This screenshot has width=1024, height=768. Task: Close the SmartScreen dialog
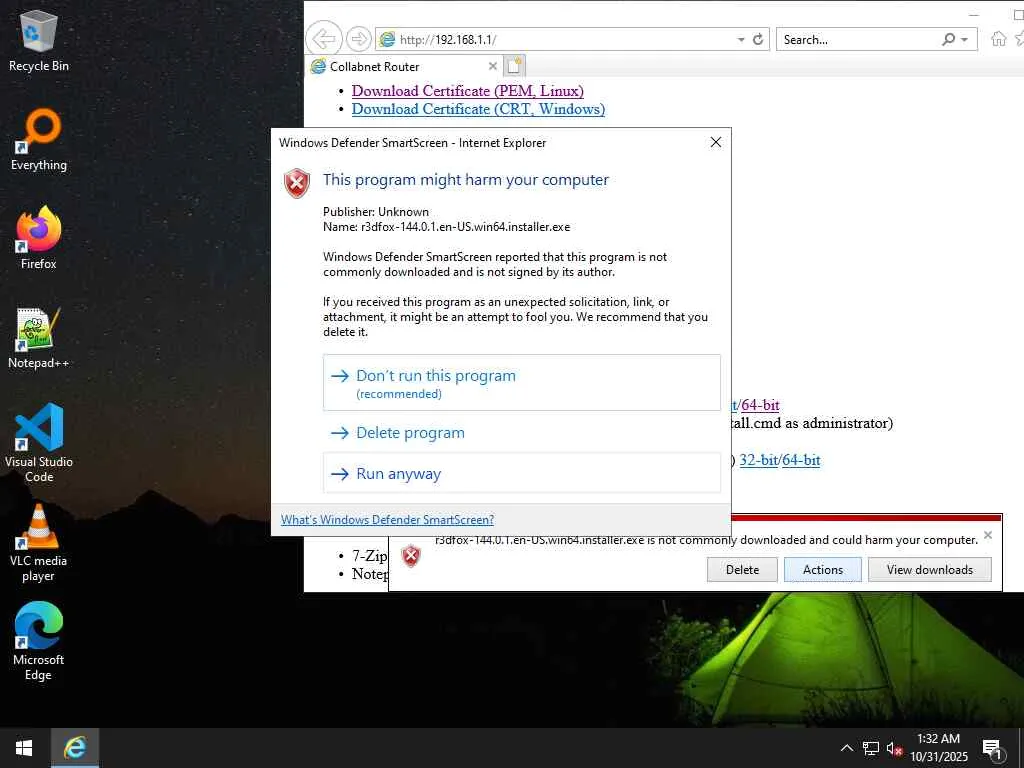click(x=716, y=142)
